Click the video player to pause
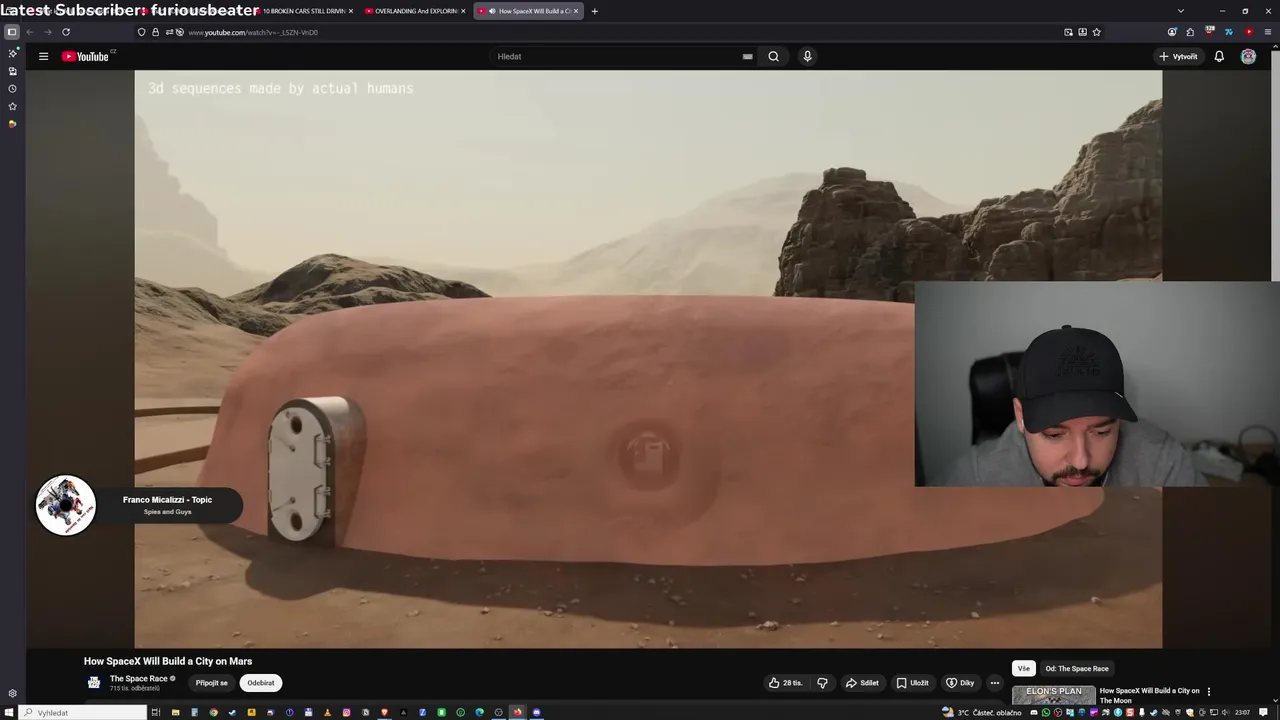The height and width of the screenshot is (720, 1280). [x=648, y=359]
